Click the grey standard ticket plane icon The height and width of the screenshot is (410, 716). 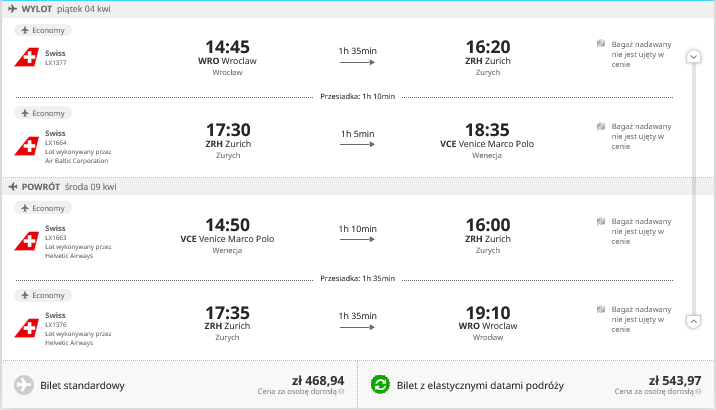point(24,384)
